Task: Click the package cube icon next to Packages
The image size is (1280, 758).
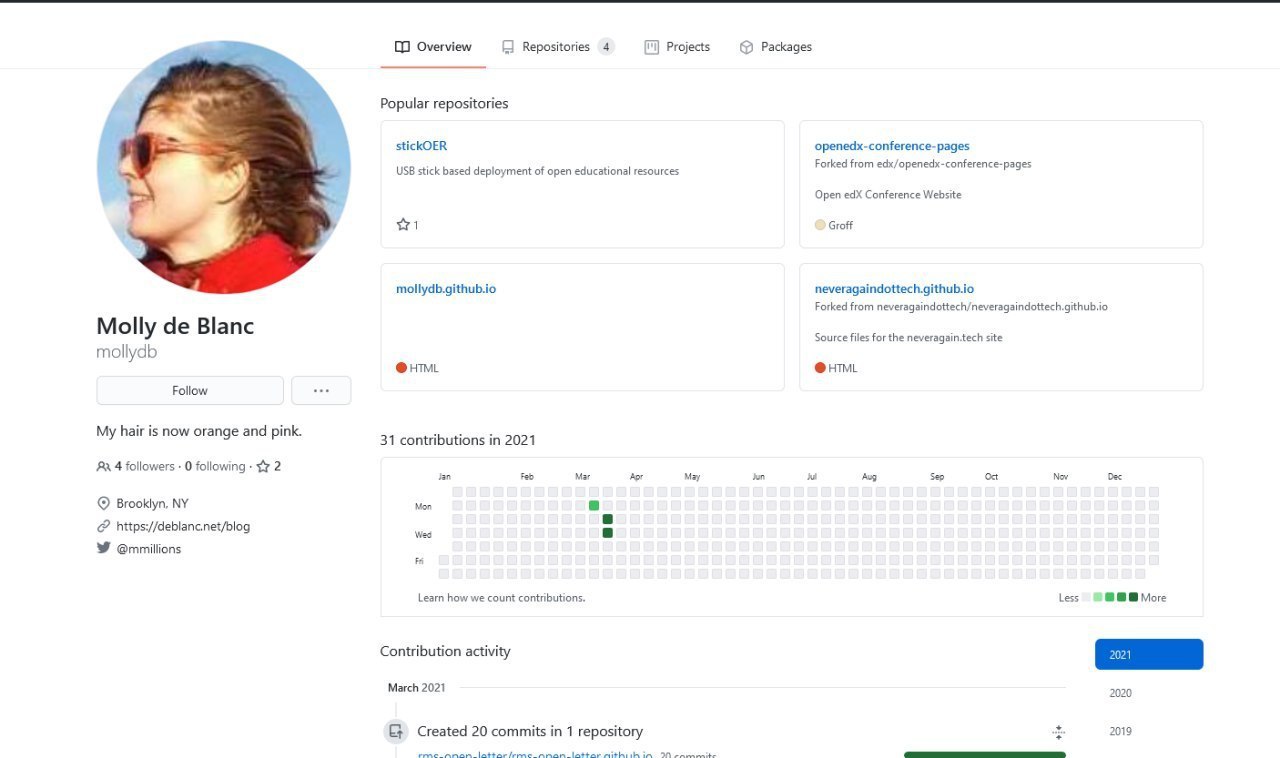Action: (x=746, y=47)
